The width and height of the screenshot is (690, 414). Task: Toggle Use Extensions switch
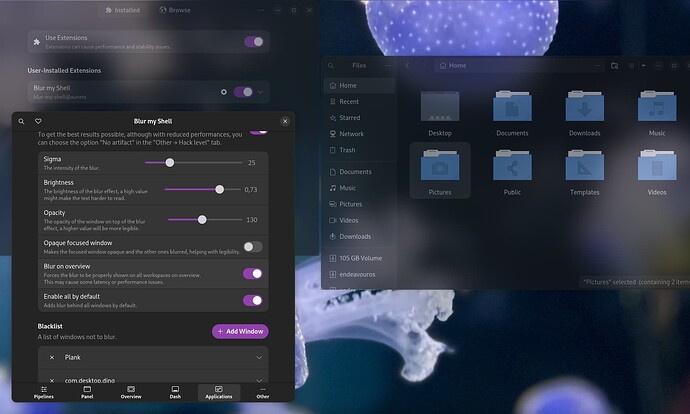click(x=254, y=42)
